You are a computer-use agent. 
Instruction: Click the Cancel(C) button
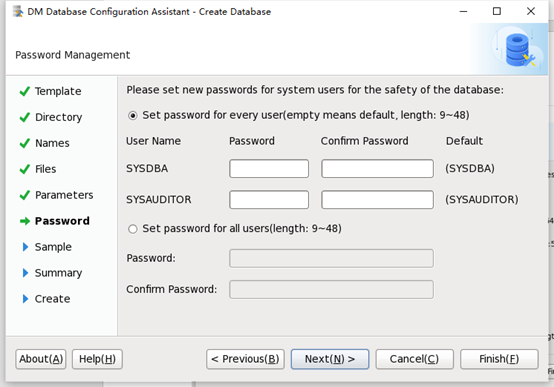(x=414, y=359)
